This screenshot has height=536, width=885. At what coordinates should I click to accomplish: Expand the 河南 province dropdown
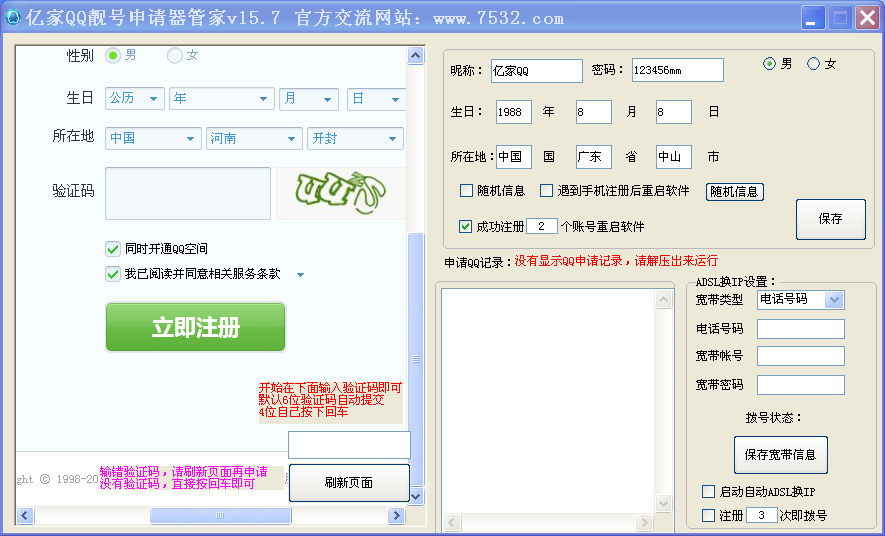(253, 139)
